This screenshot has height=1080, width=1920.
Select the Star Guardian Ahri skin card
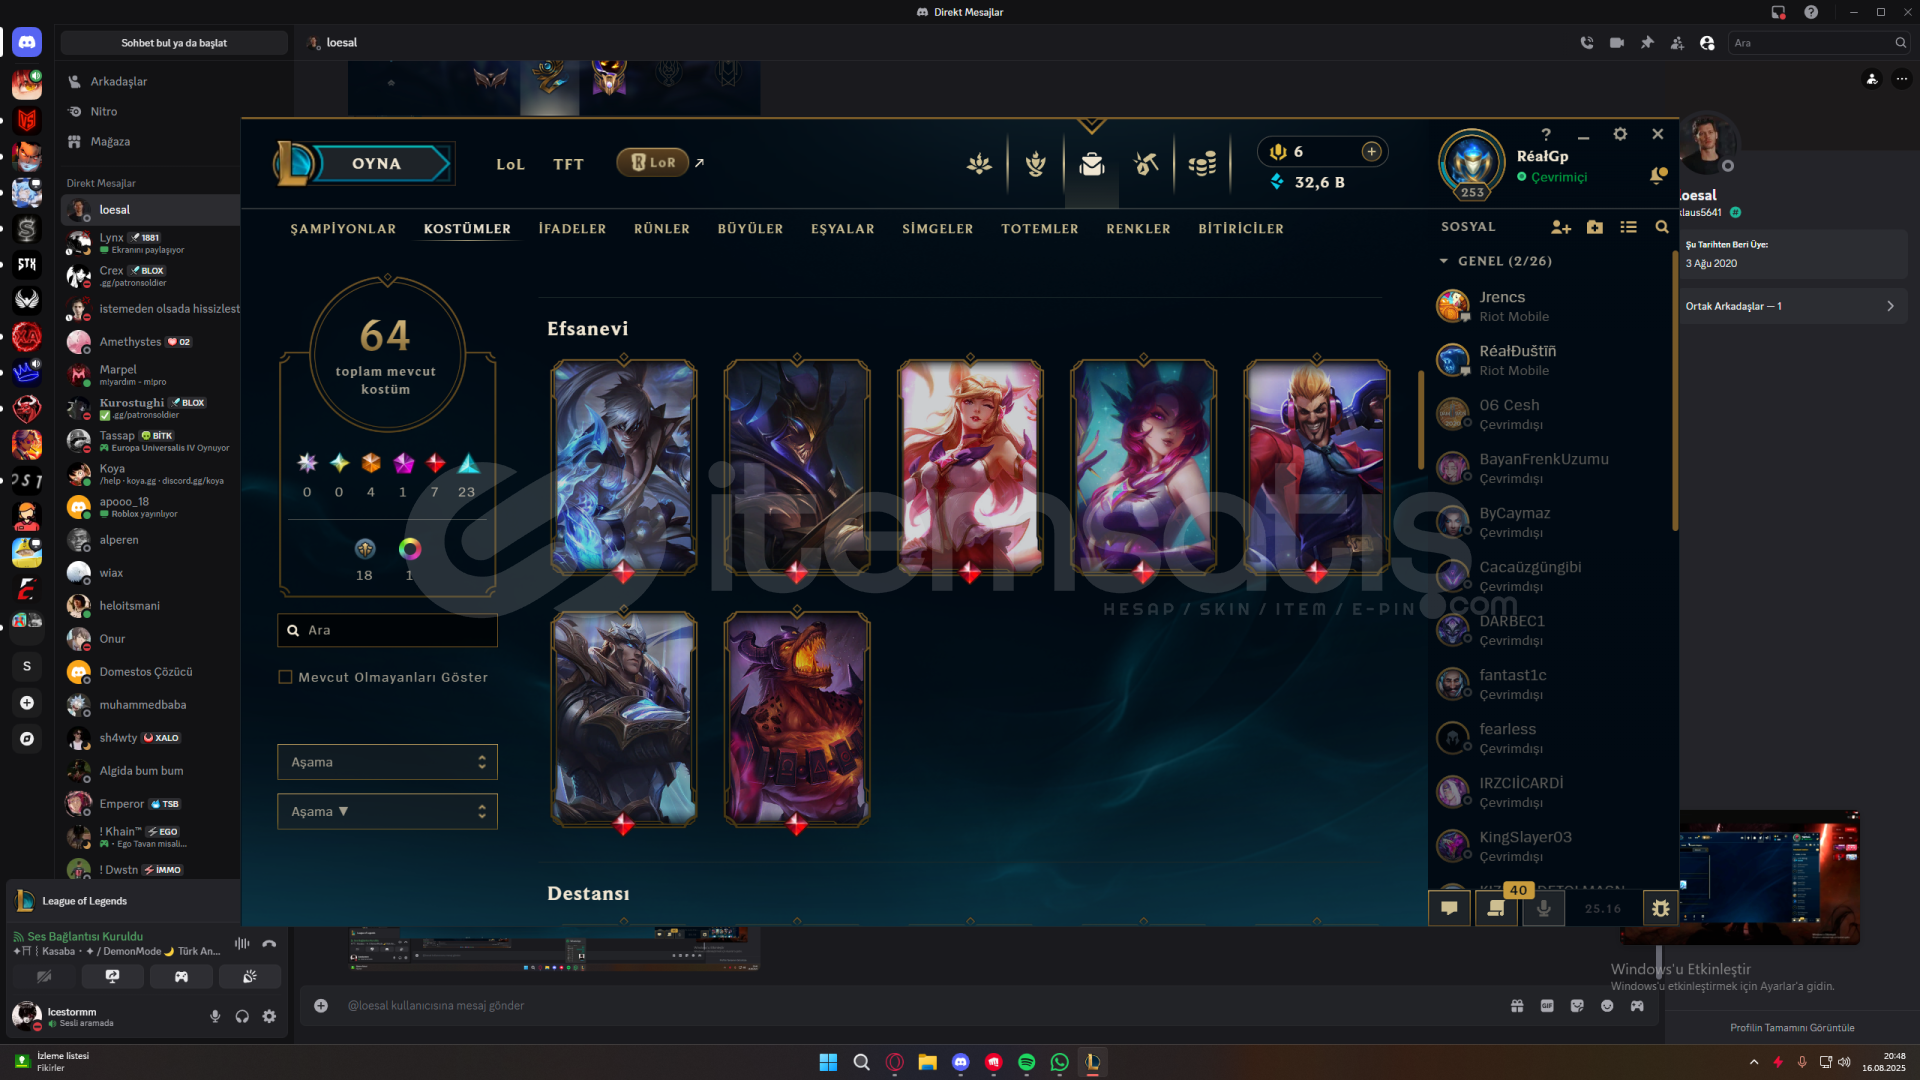[x=969, y=466]
